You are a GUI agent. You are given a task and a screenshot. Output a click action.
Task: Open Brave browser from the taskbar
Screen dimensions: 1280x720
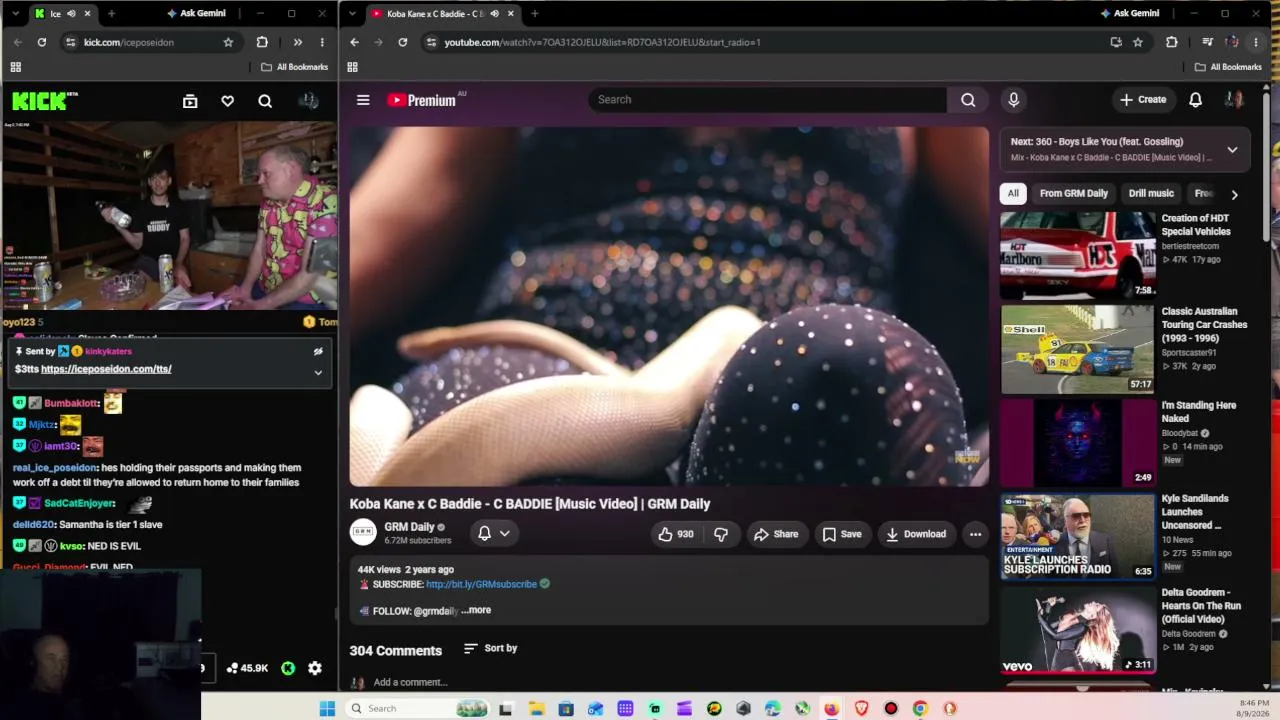861,708
